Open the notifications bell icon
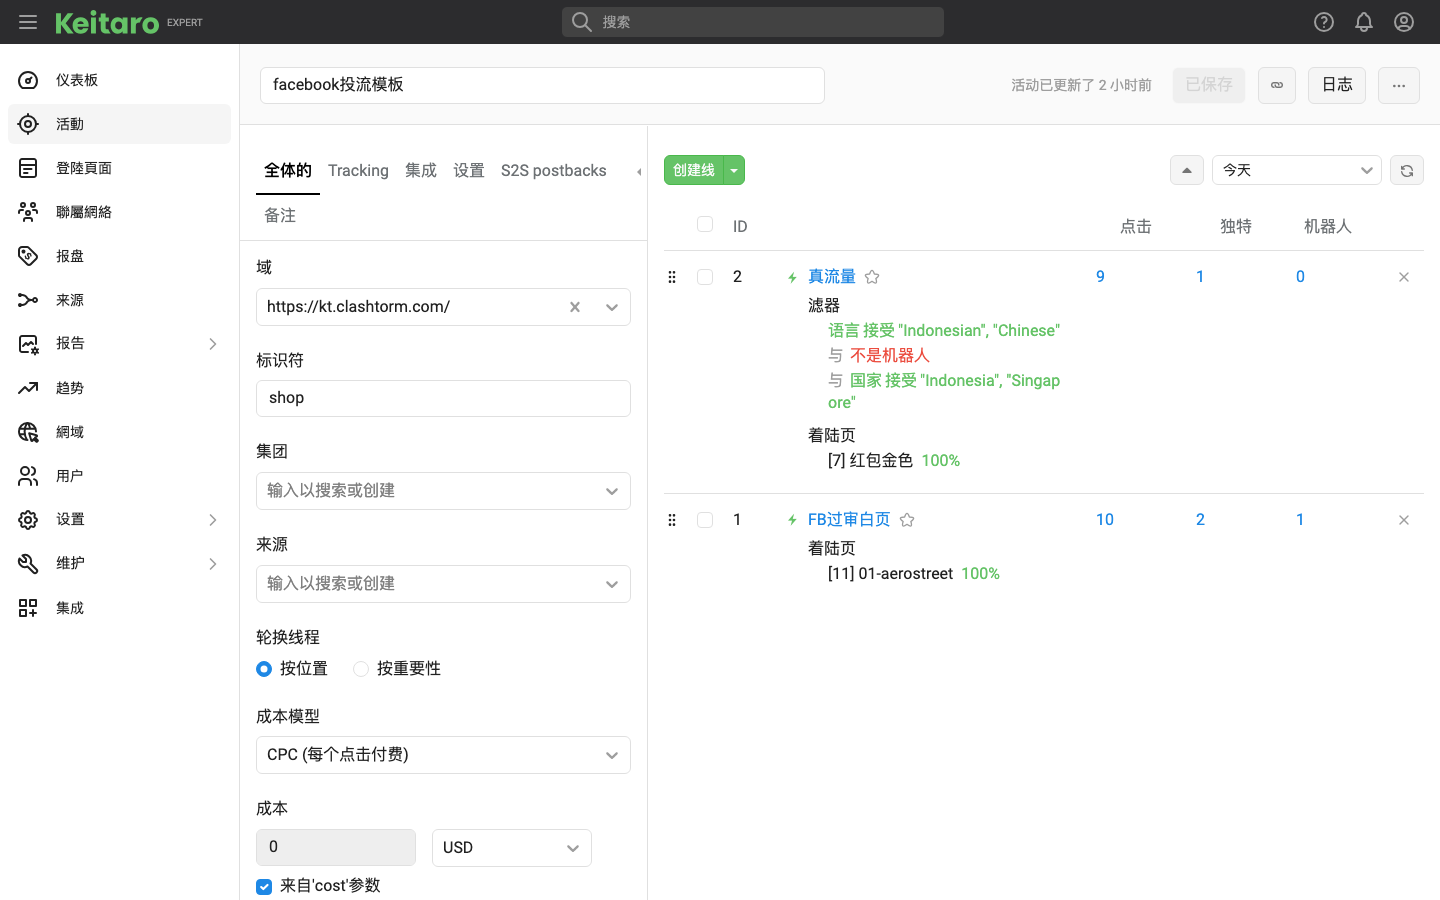The width and height of the screenshot is (1440, 900). [1364, 22]
